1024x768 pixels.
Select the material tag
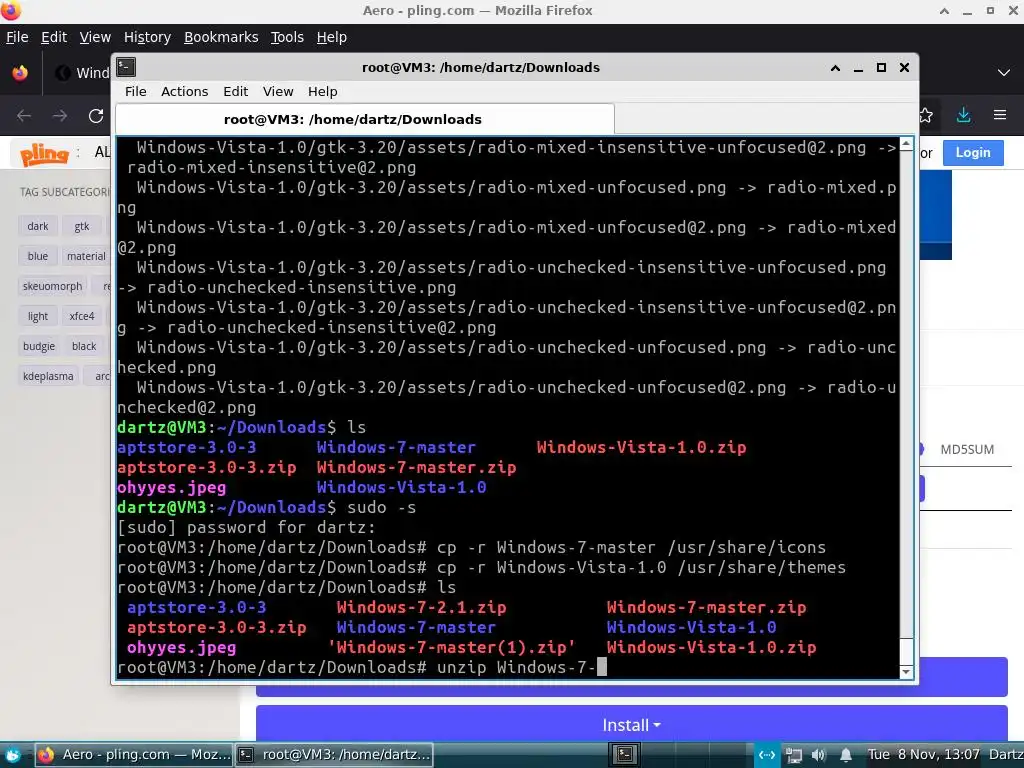pyautogui.click(x=86, y=256)
